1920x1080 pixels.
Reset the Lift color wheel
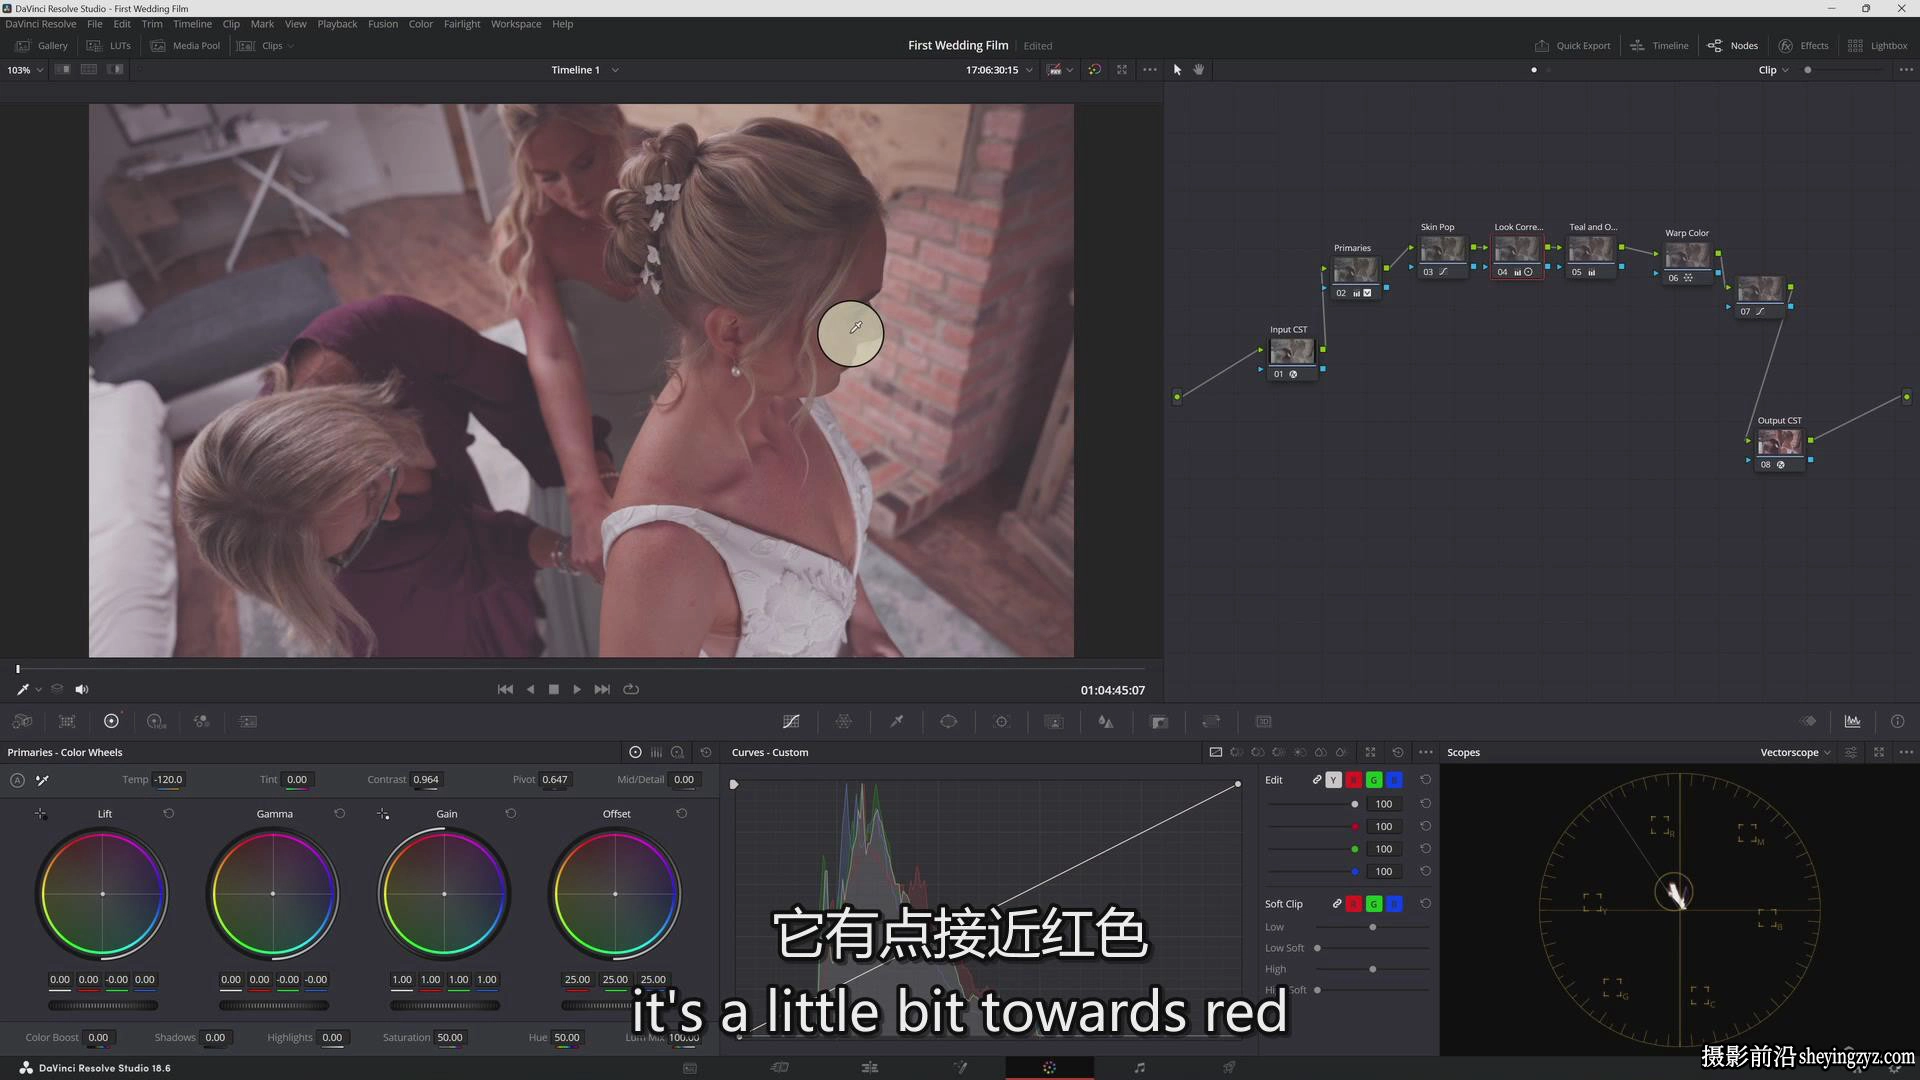(169, 814)
